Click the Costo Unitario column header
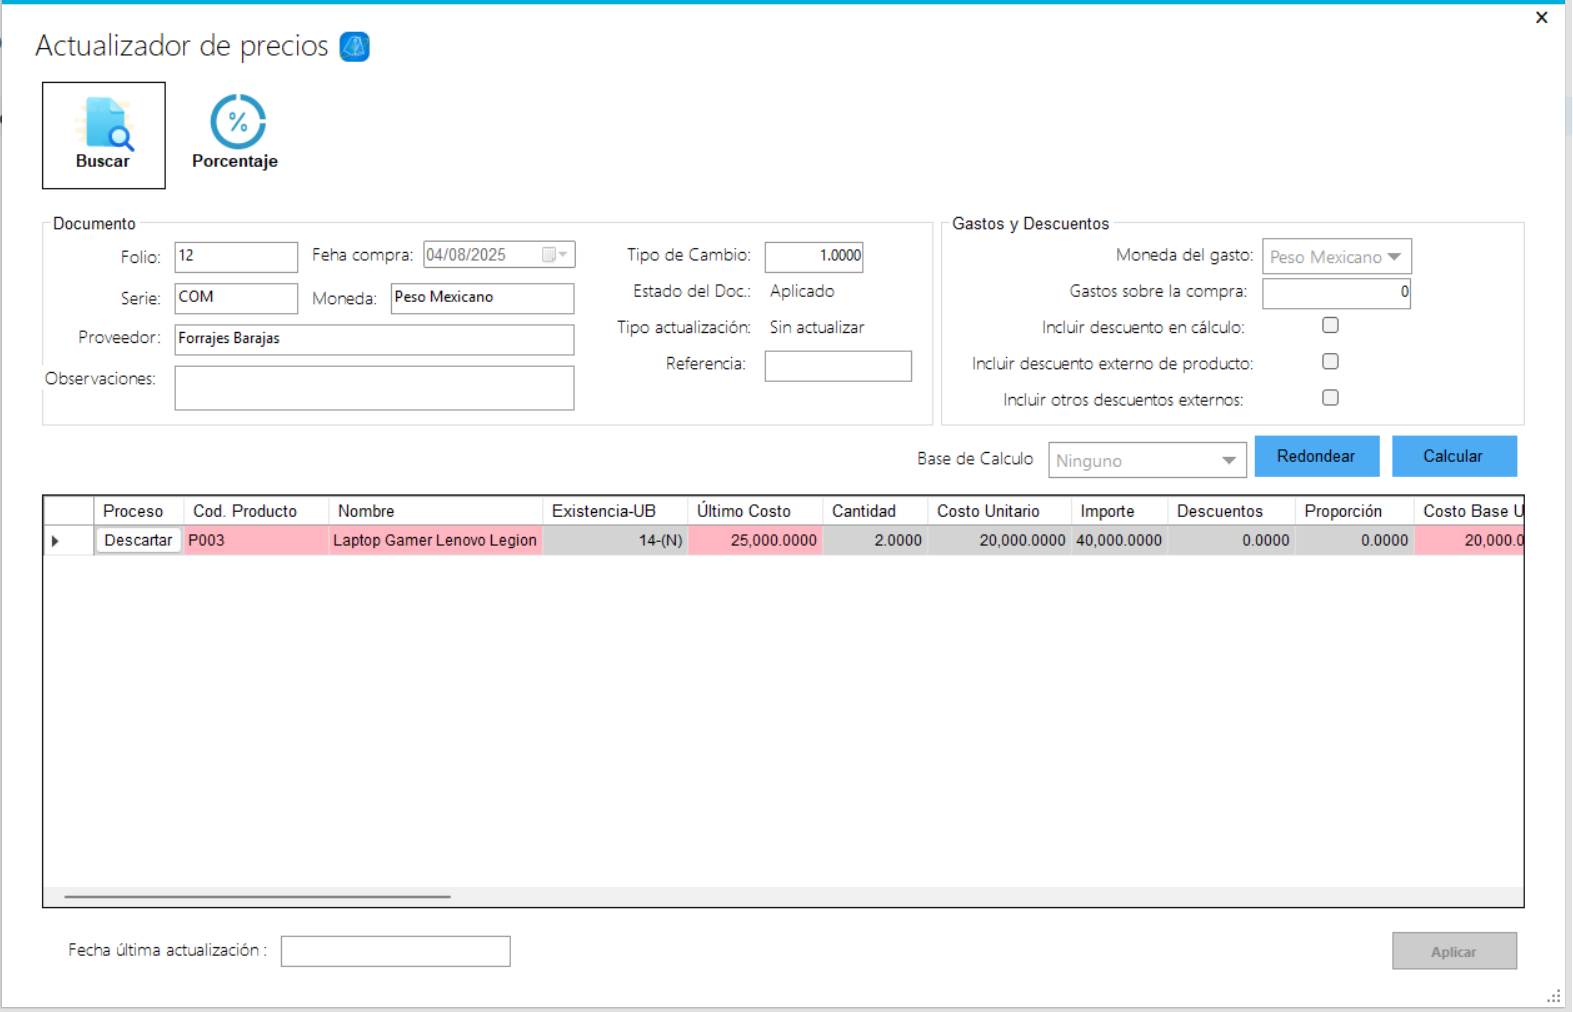The height and width of the screenshot is (1012, 1573). point(999,511)
